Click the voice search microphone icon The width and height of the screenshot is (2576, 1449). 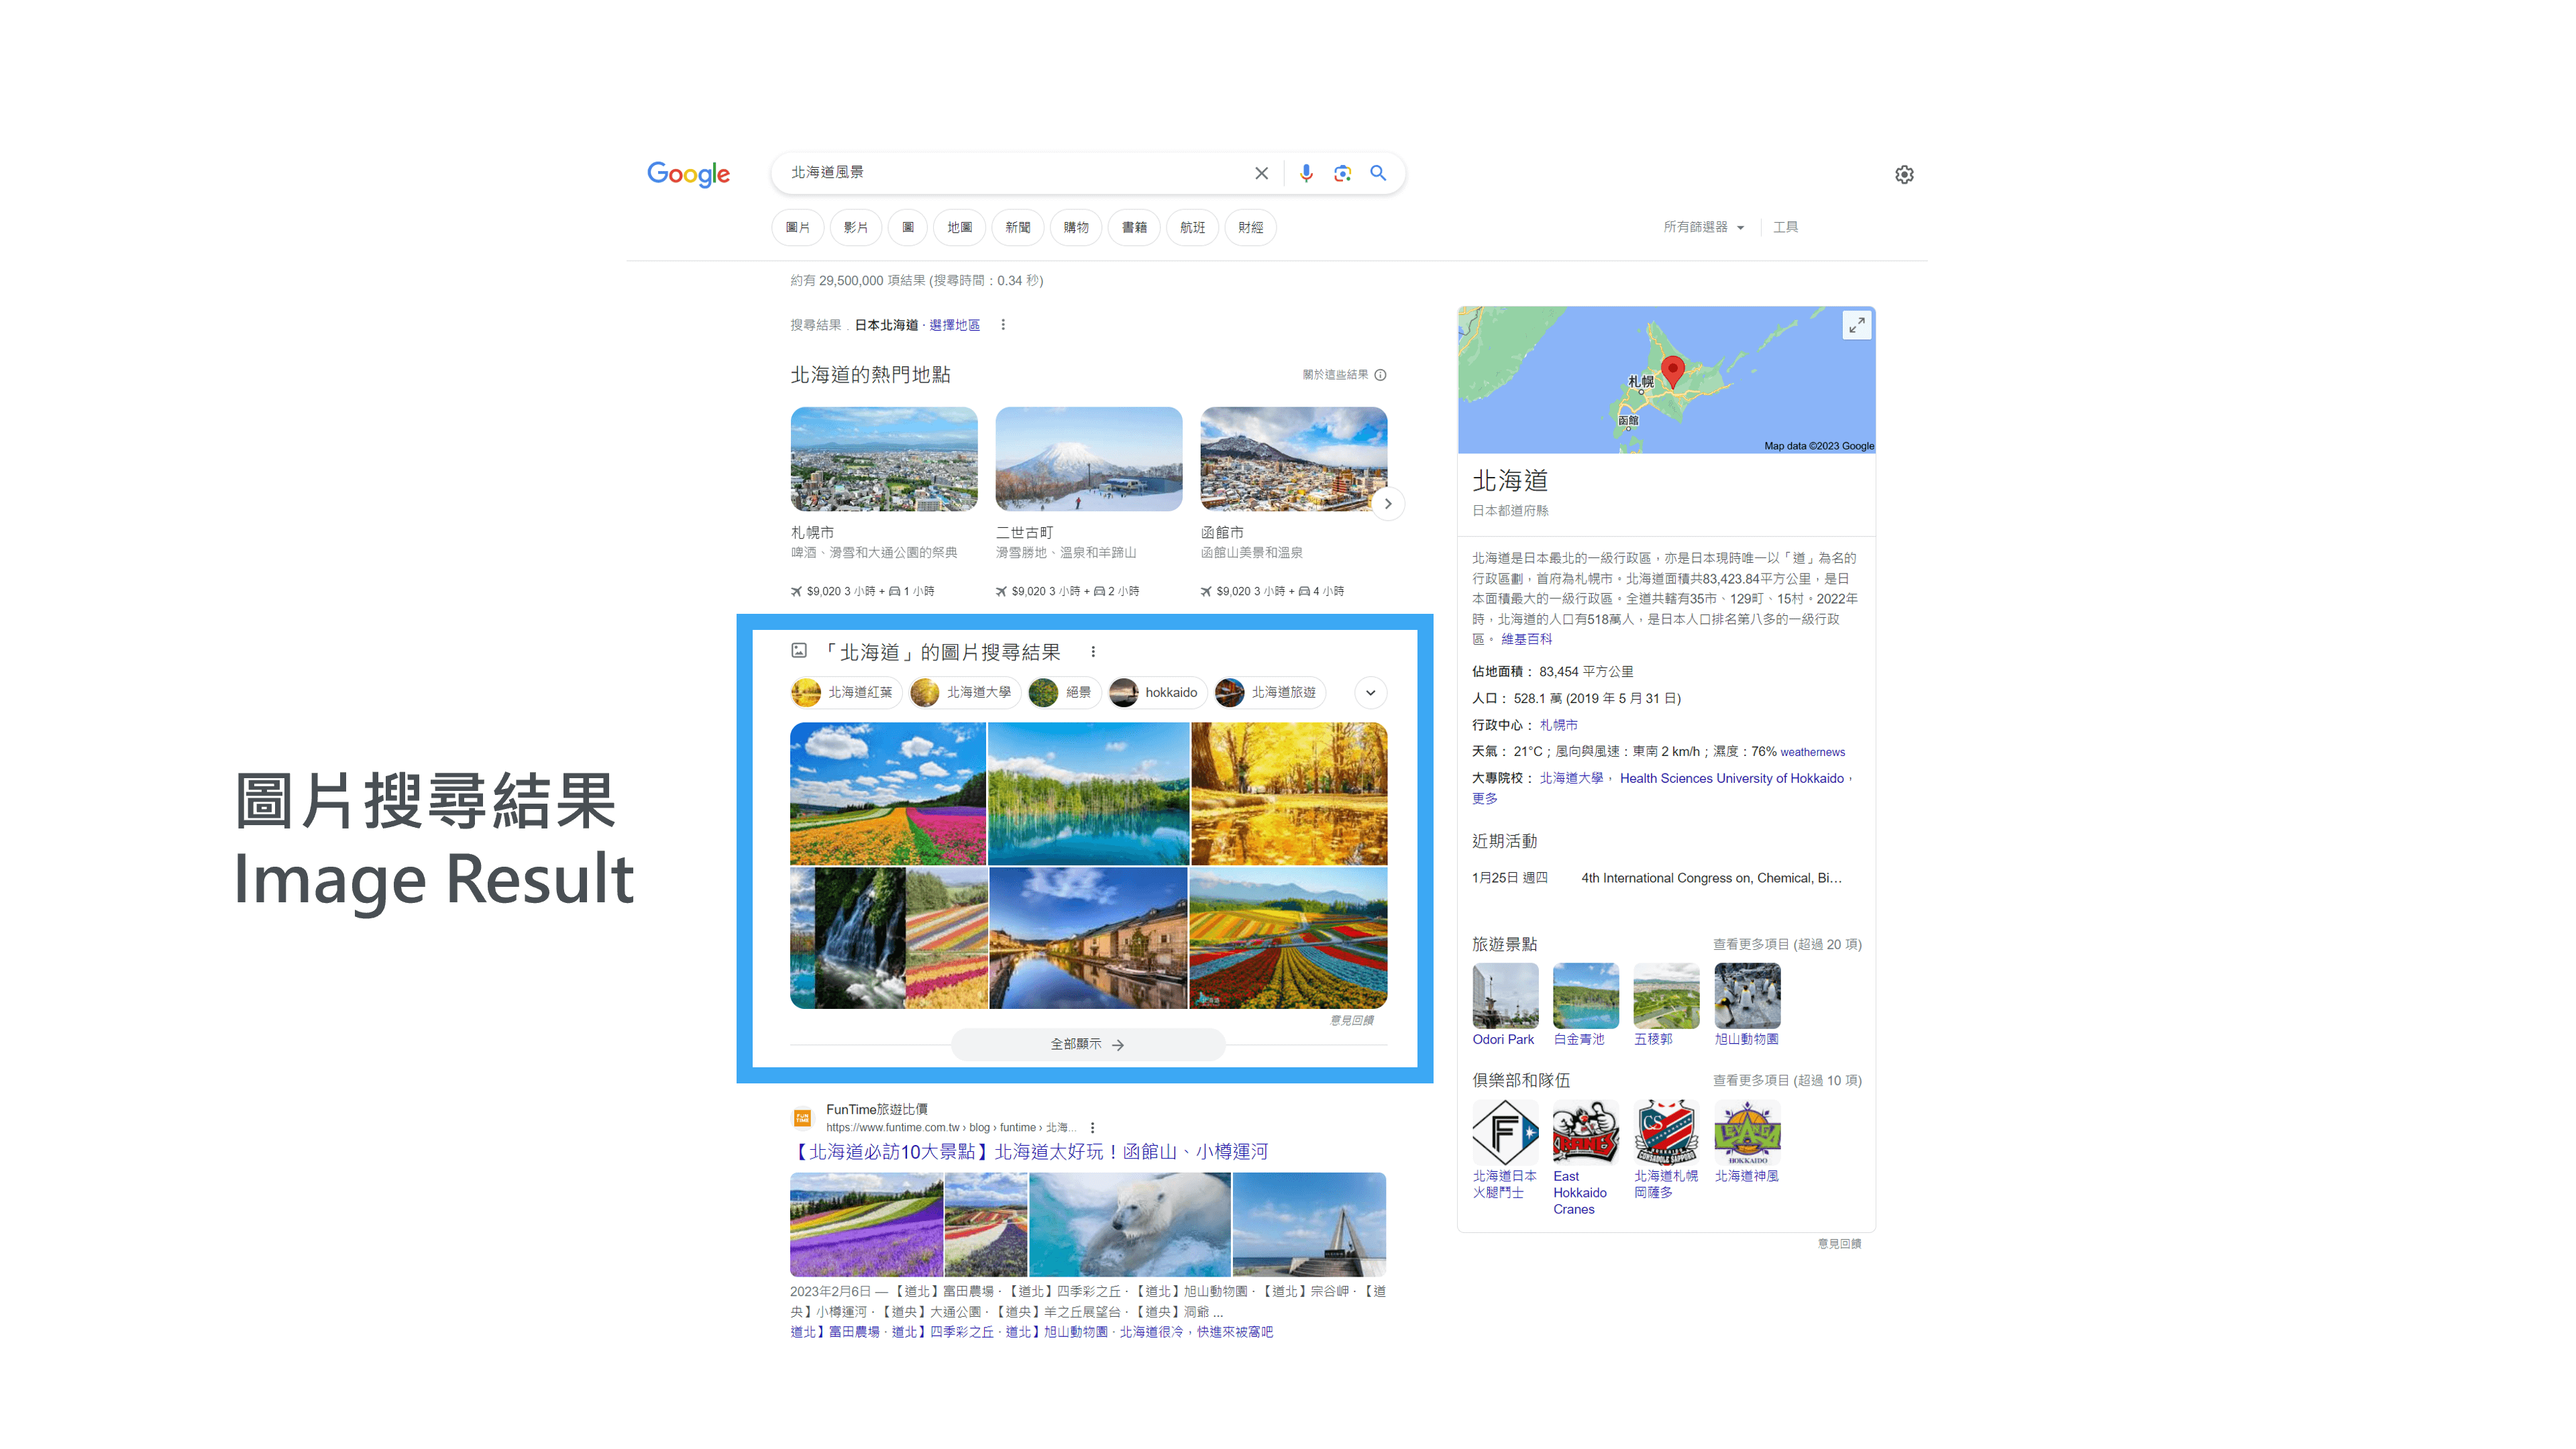1306,173
